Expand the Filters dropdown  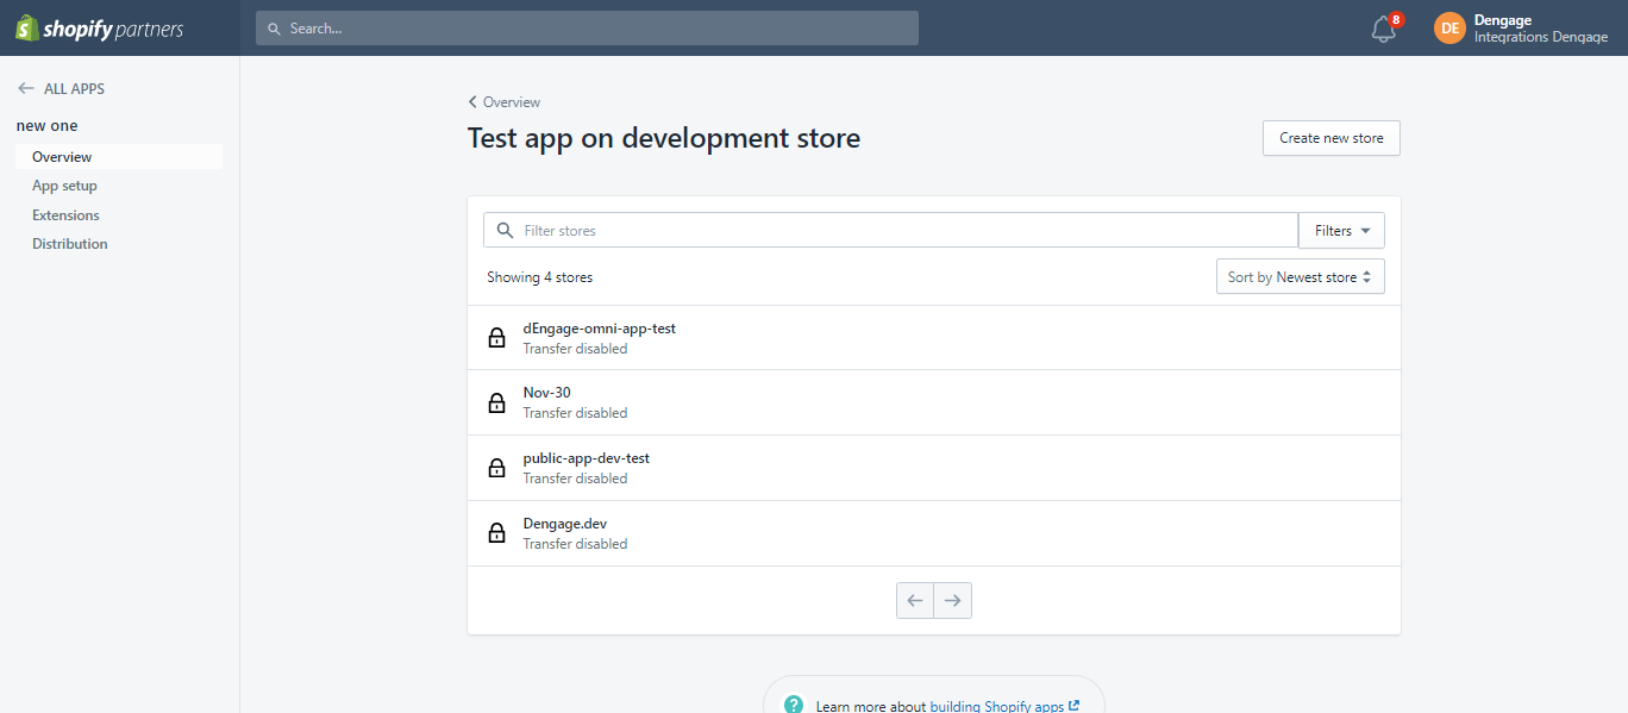[x=1341, y=231]
